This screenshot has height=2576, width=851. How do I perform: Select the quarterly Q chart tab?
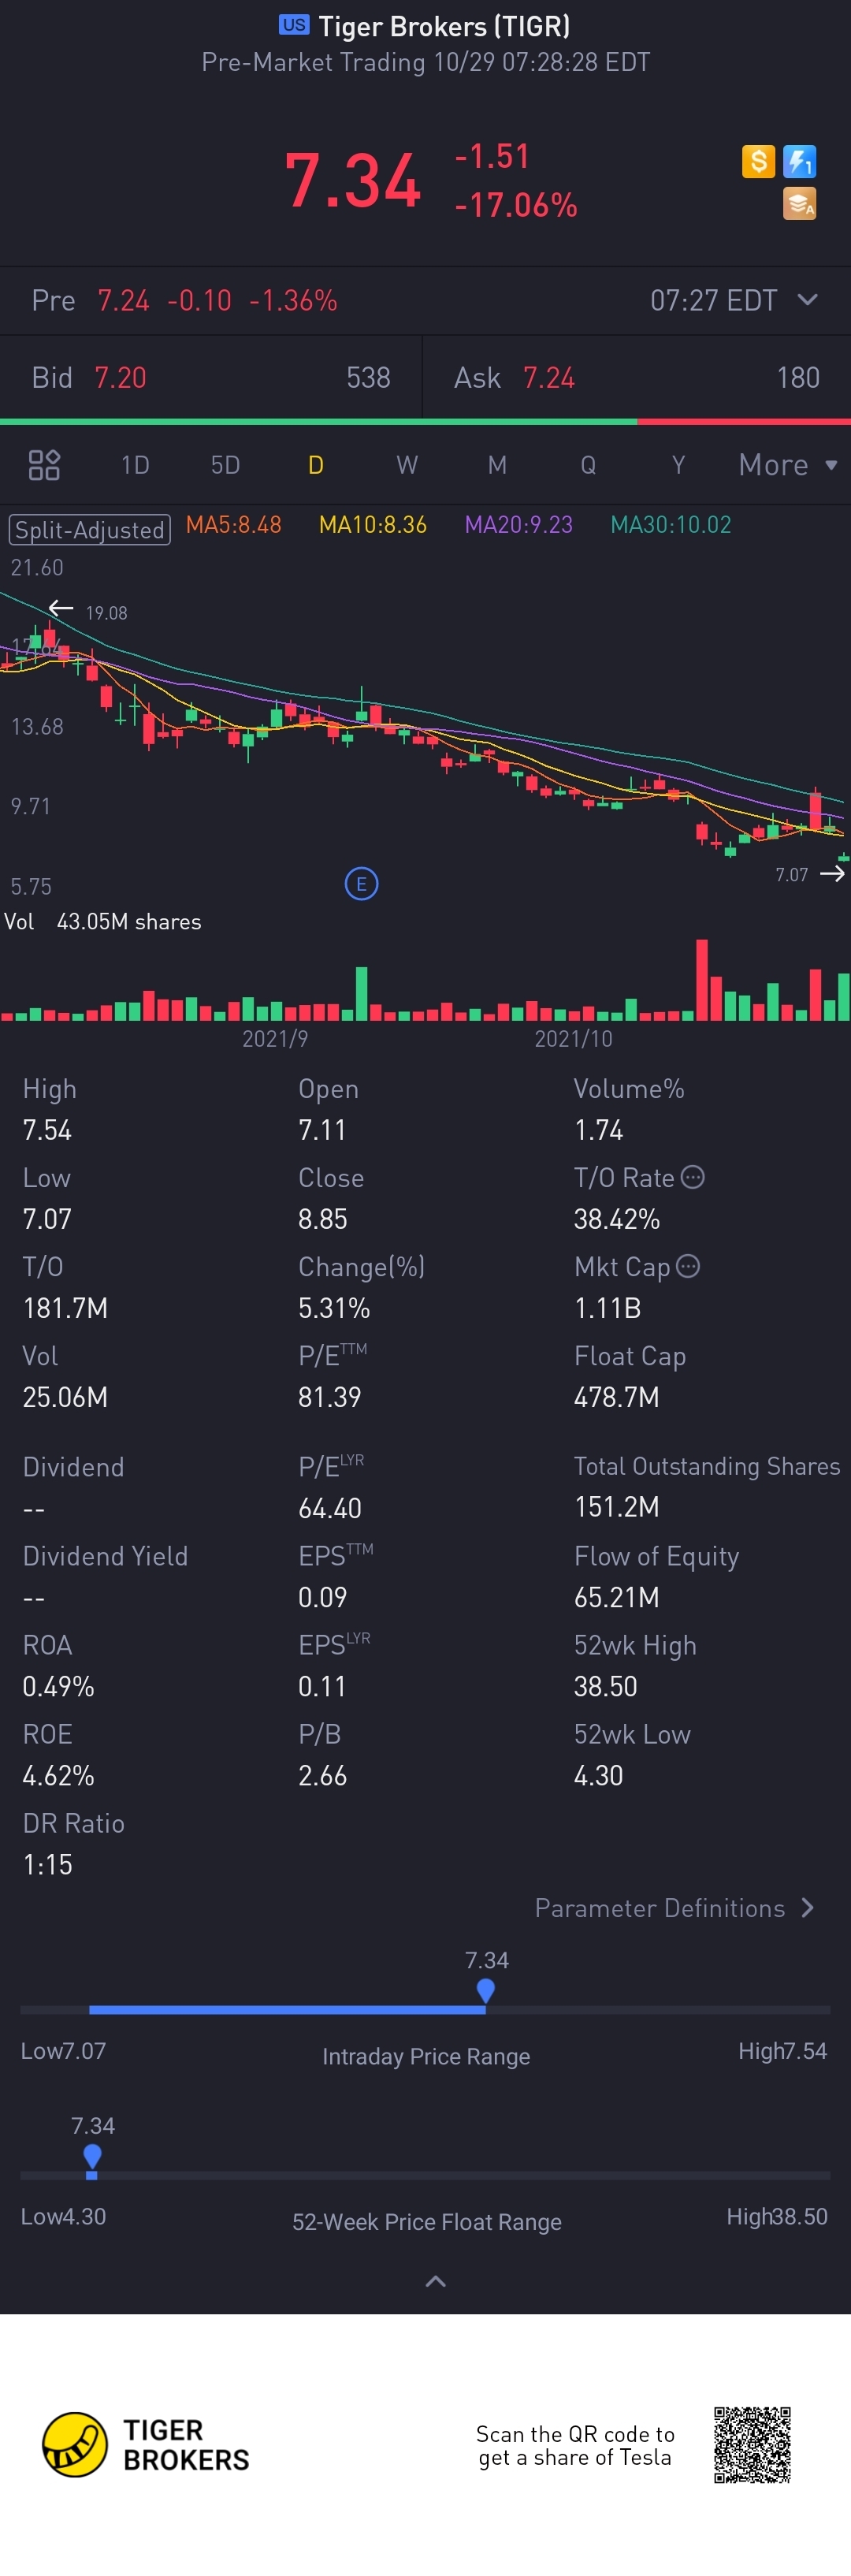point(588,465)
